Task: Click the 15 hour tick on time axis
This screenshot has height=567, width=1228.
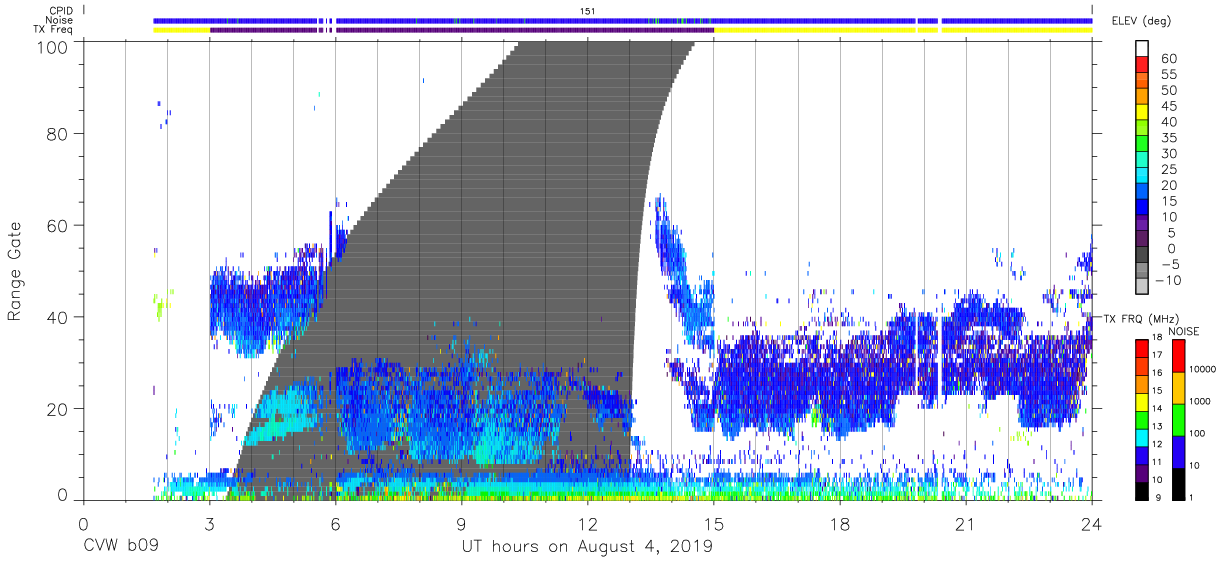Action: [x=713, y=524]
